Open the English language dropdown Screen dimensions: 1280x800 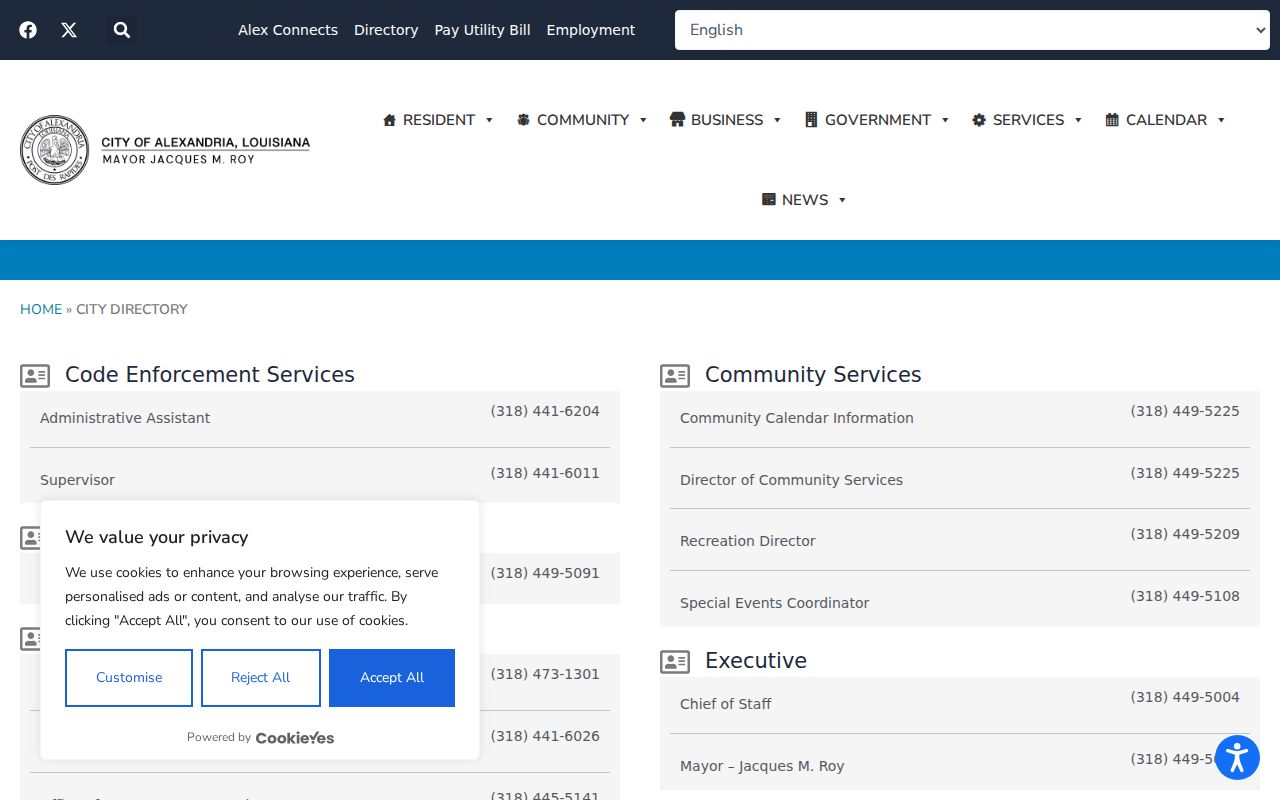[x=972, y=30]
